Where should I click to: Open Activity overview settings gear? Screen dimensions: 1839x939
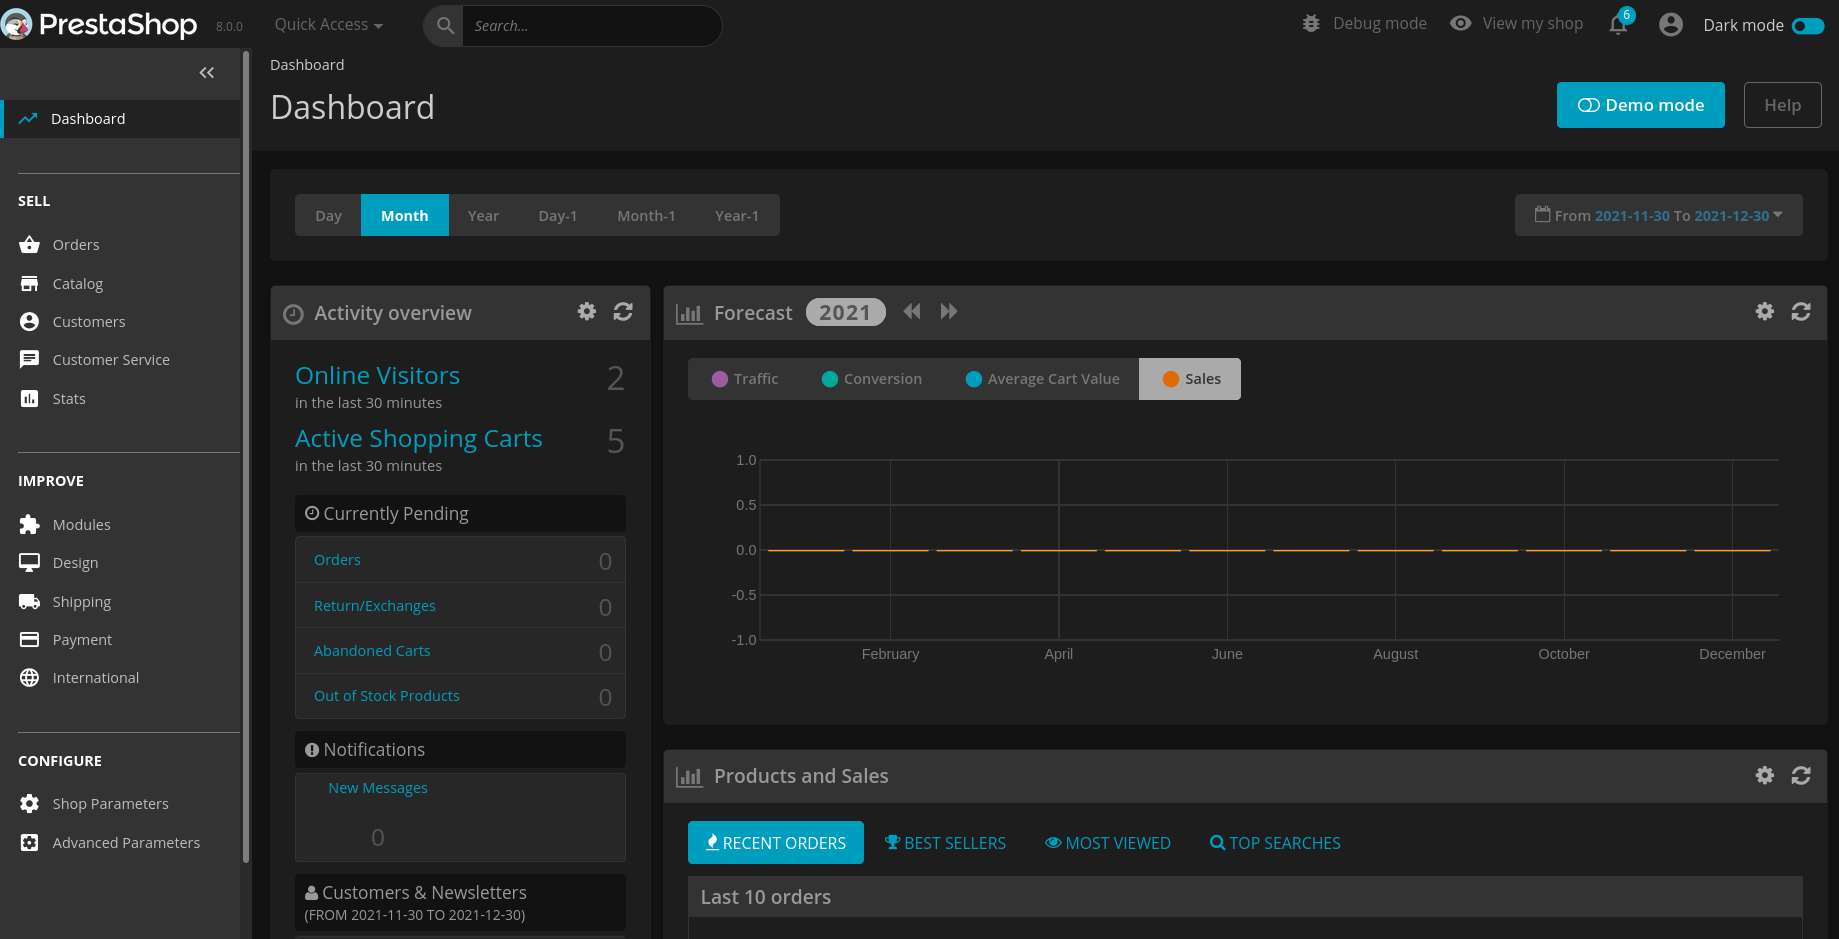pyautogui.click(x=587, y=312)
